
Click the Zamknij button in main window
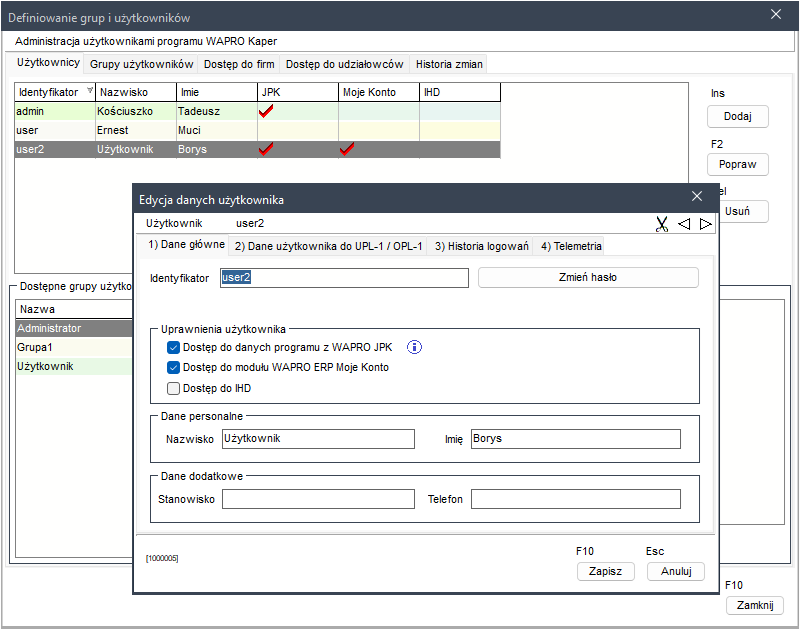coord(755,606)
